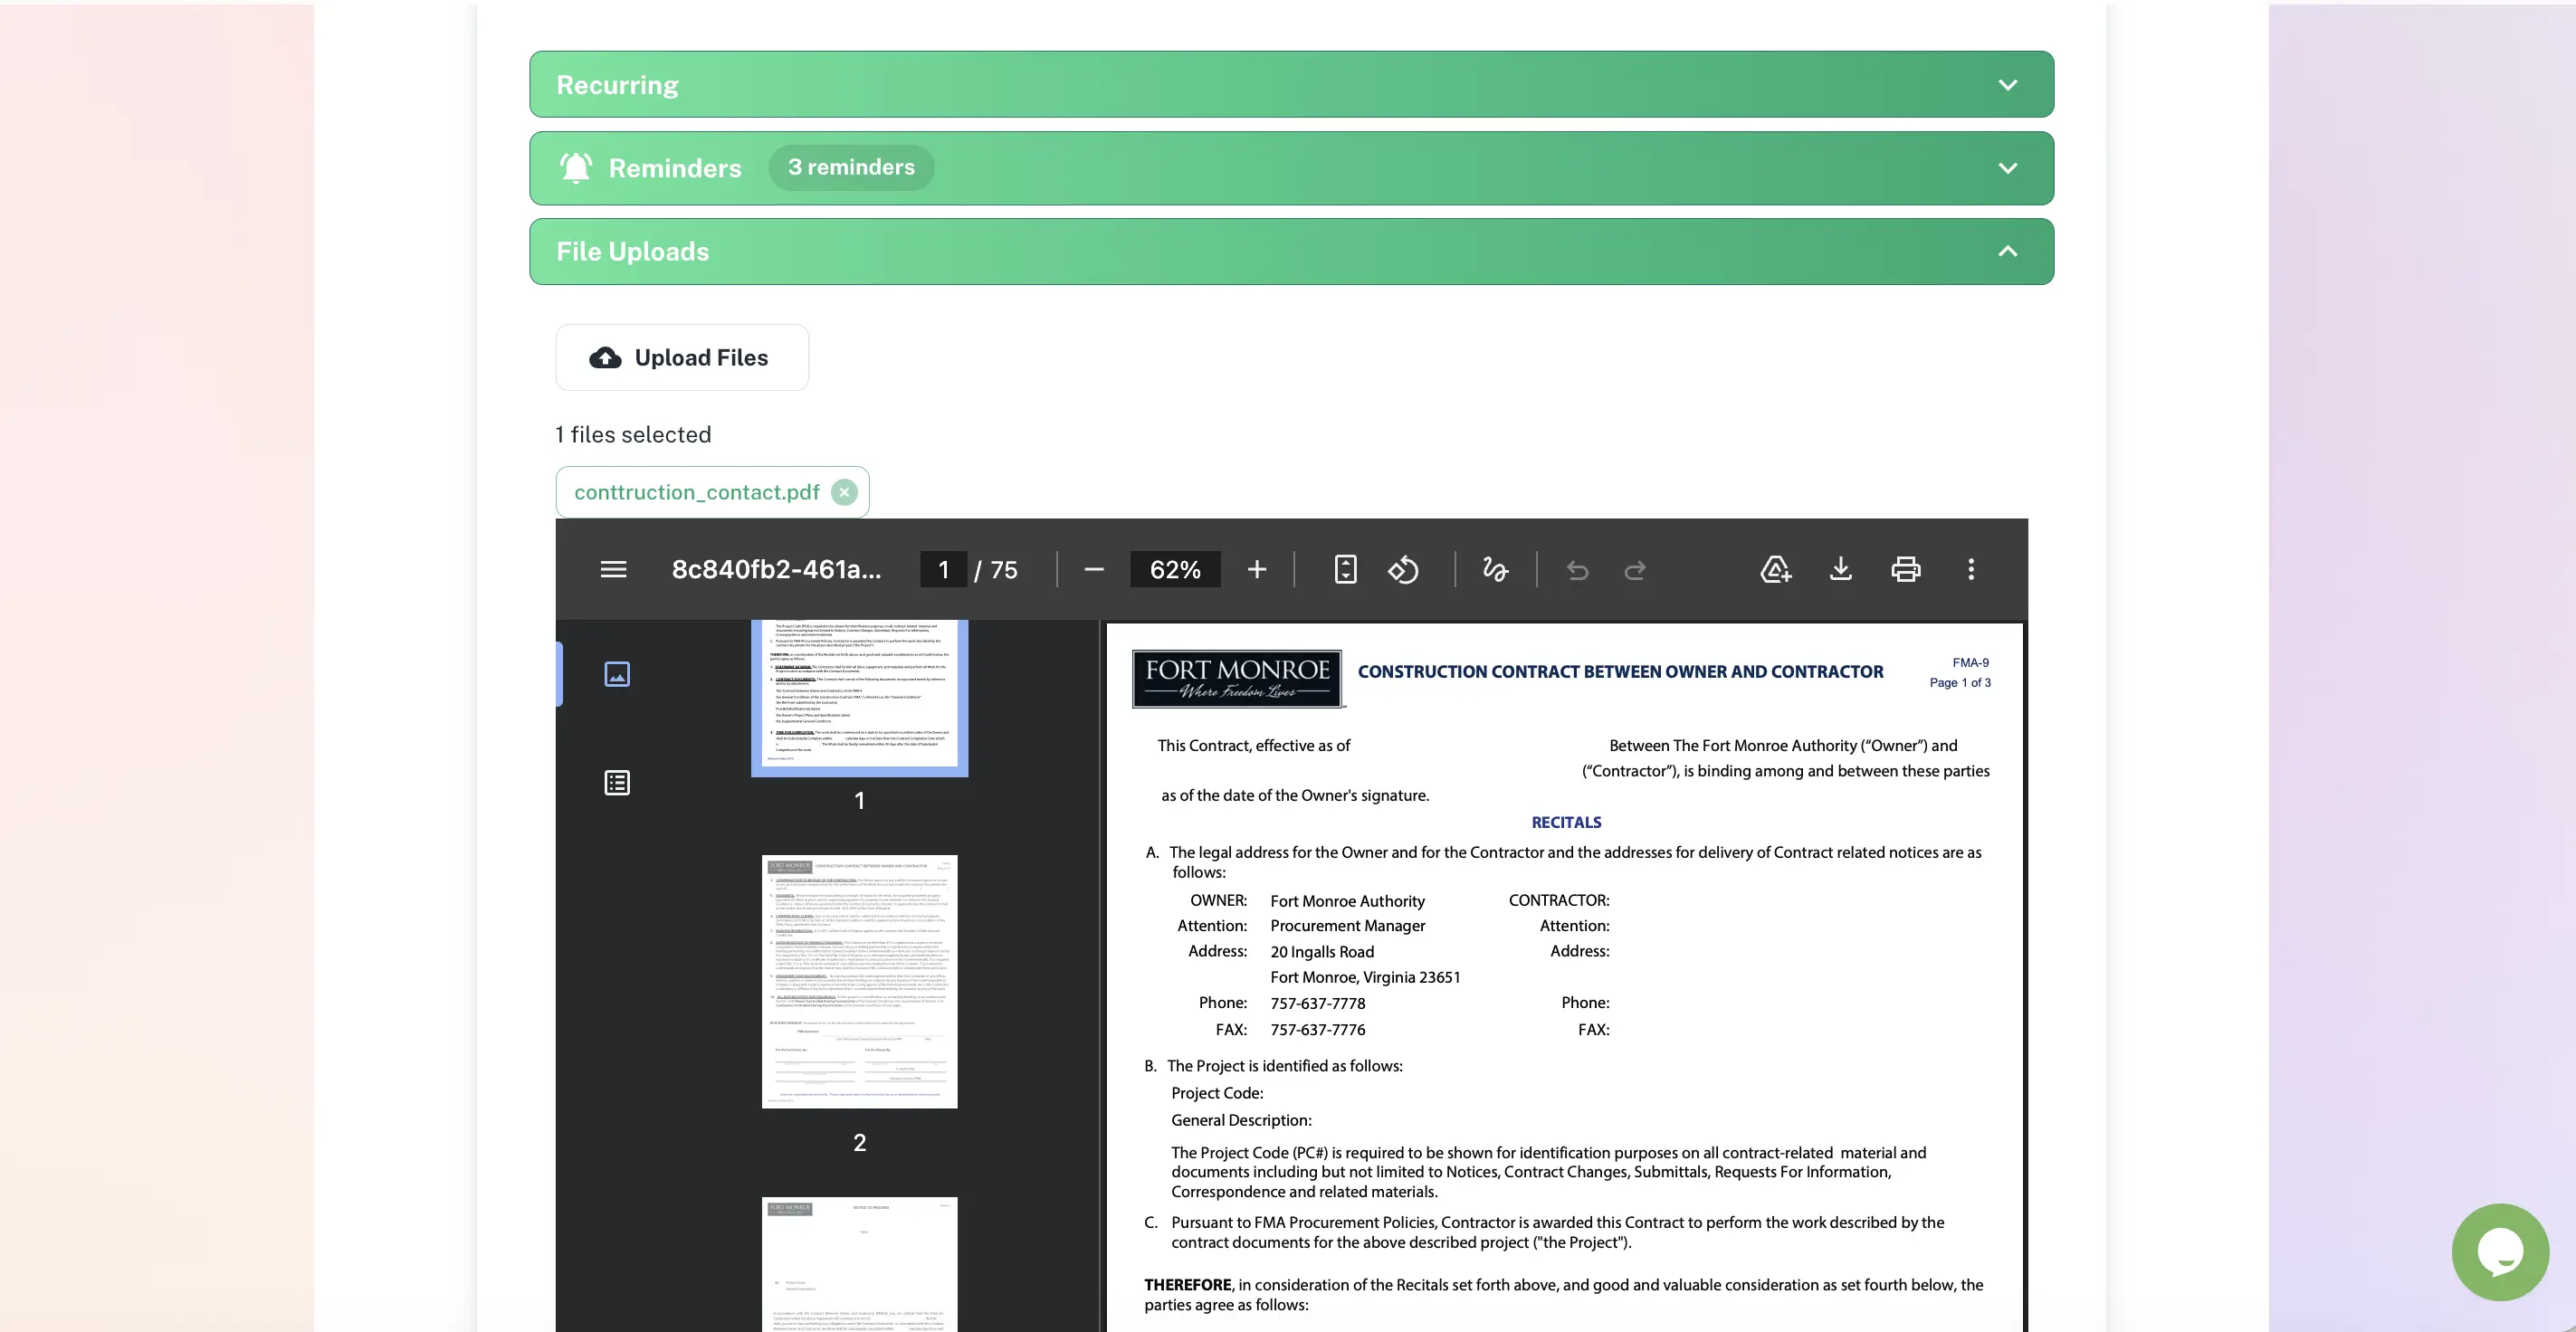Viewport: 2576px width, 1332px height.
Task: Click the PDF page number input field
Action: pos(943,569)
